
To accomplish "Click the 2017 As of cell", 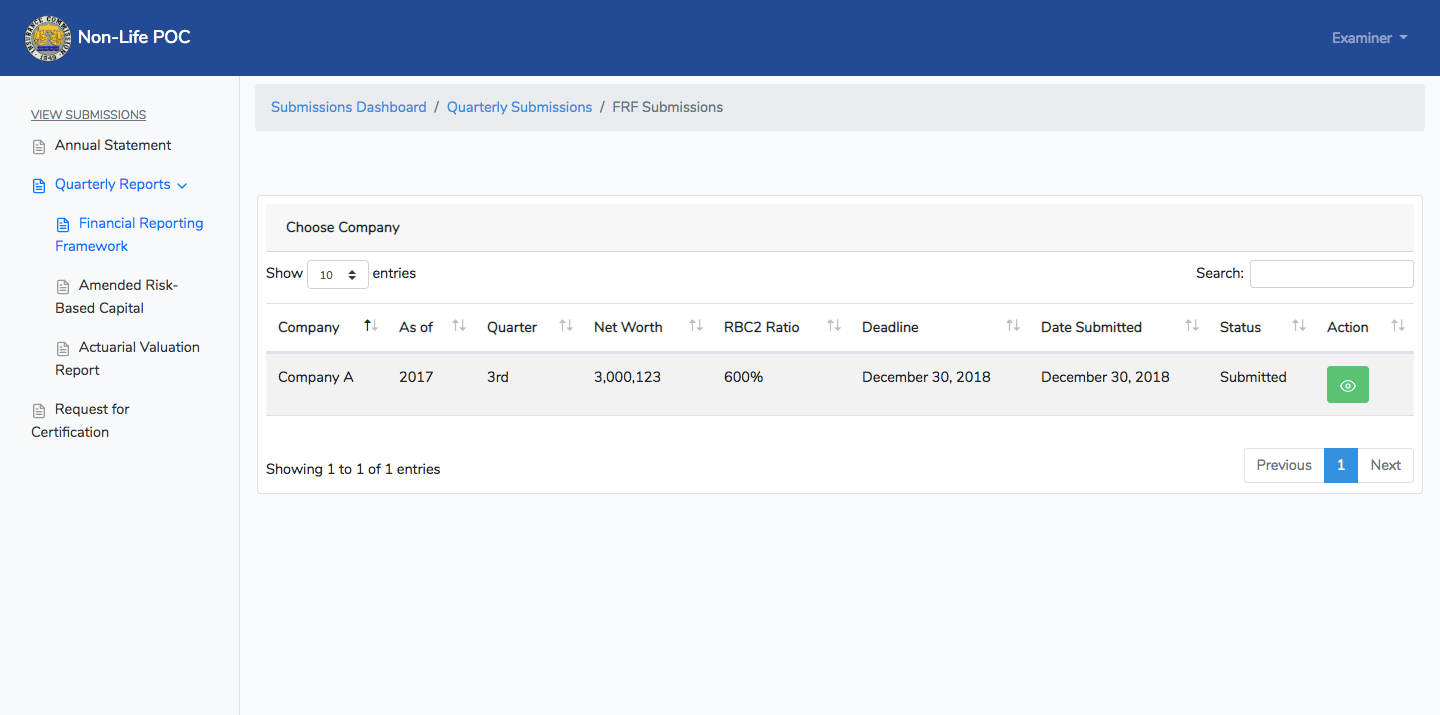I will click(416, 377).
